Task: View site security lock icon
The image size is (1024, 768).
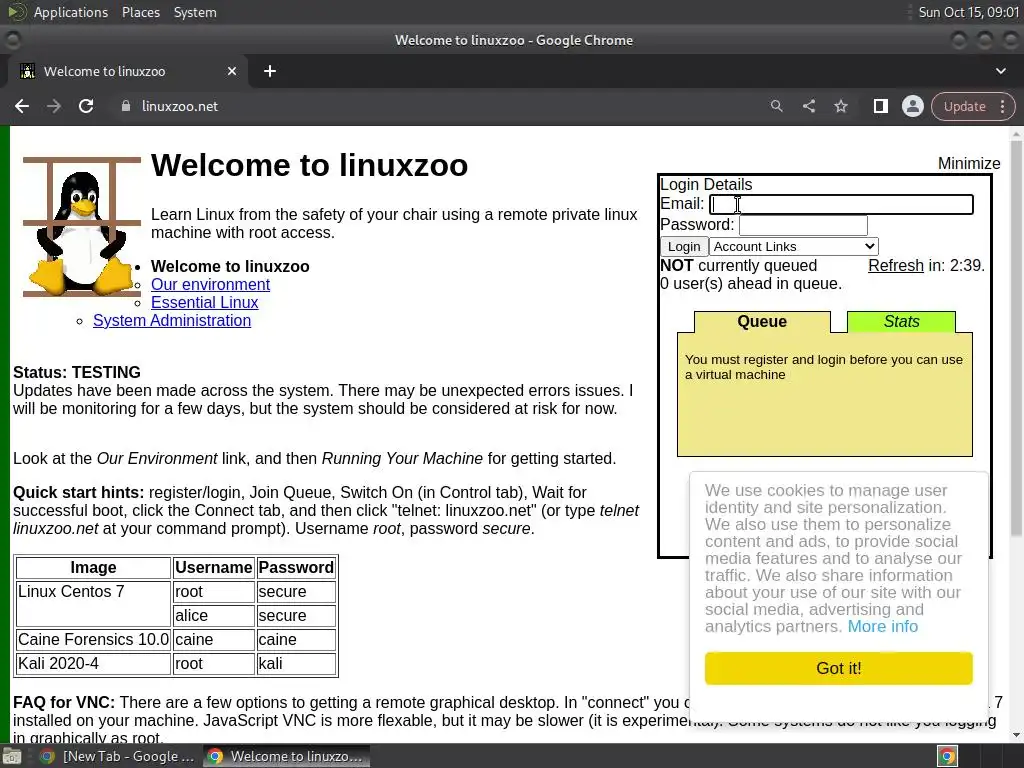Action: tap(125, 106)
